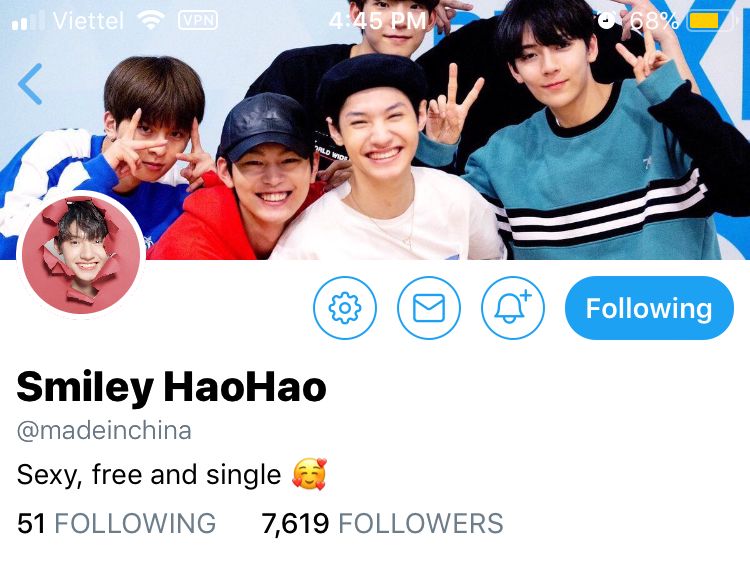This screenshot has height=563, width=750.
Task: Tap the Wi-Fi status icon
Action: [150, 20]
